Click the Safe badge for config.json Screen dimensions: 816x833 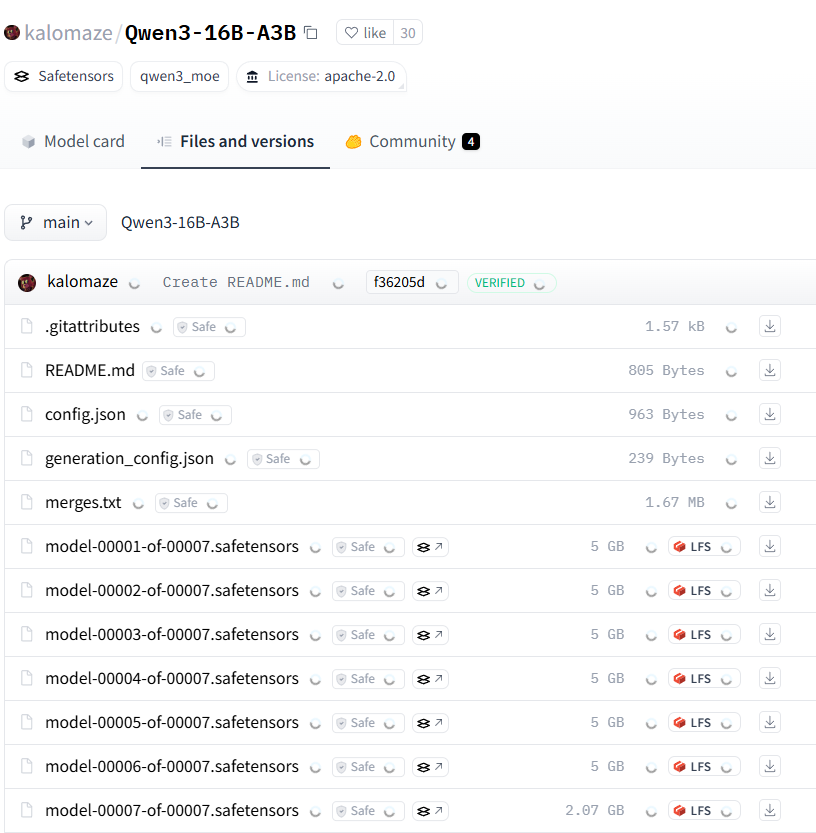196,415
